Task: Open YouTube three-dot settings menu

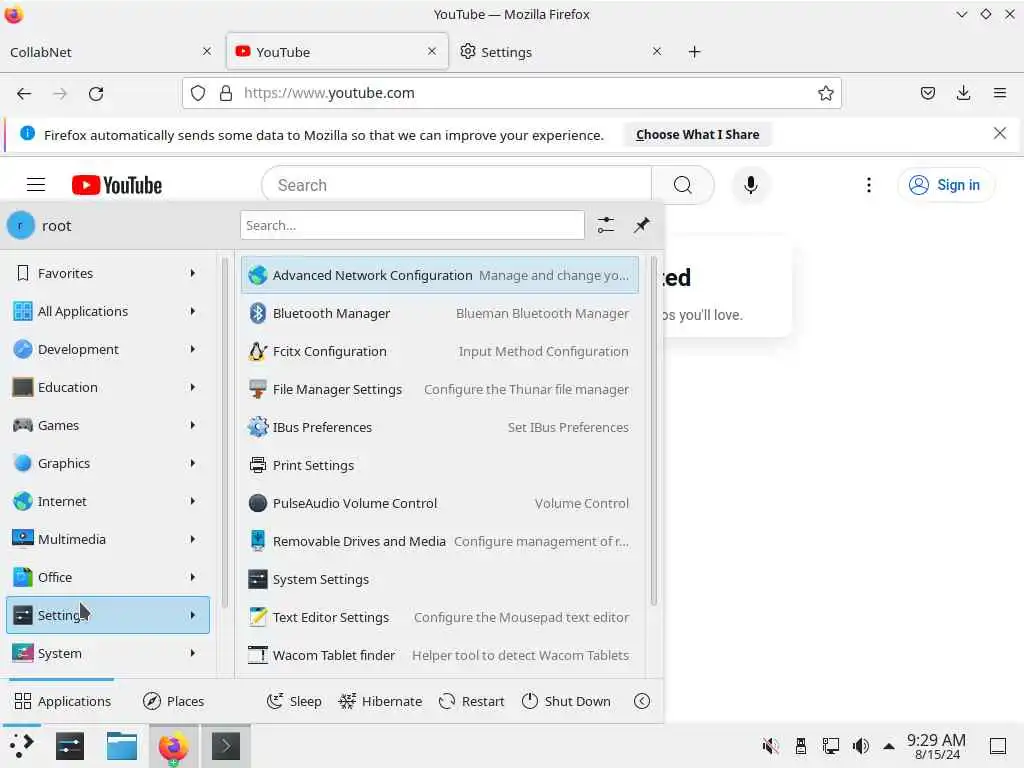Action: (x=869, y=185)
